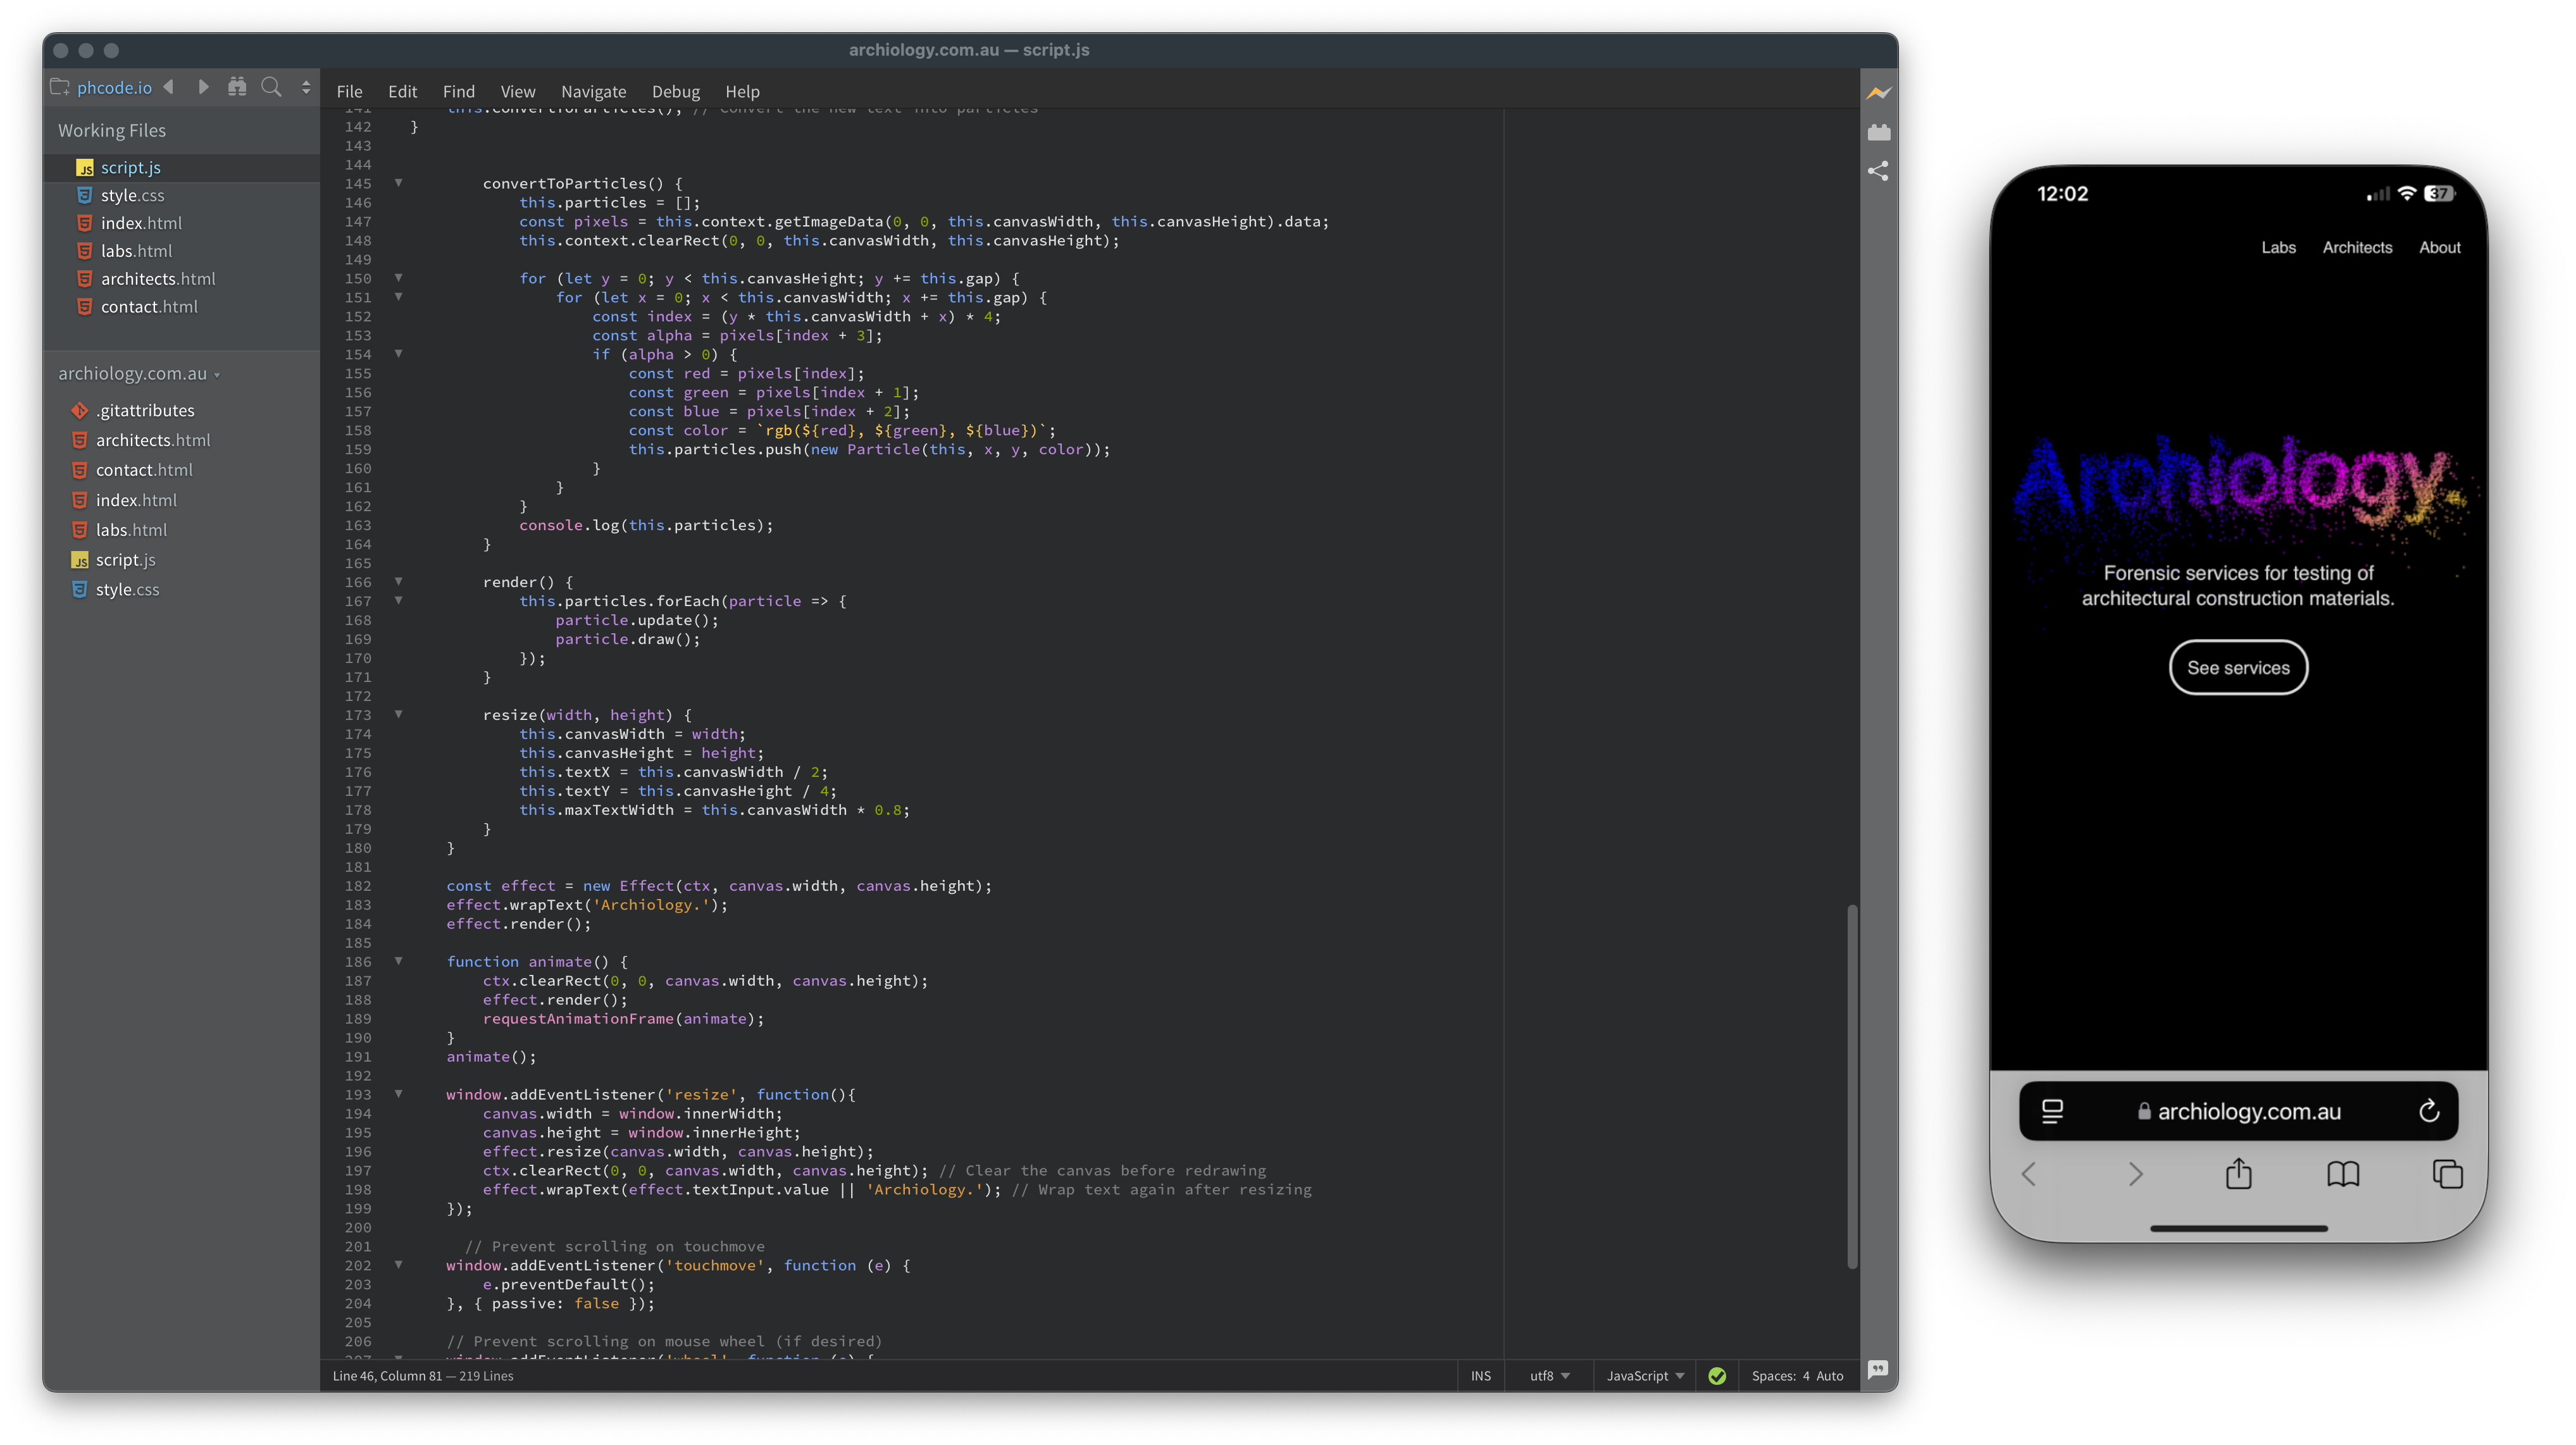Click phcode.io link in sidebar

click(114, 88)
